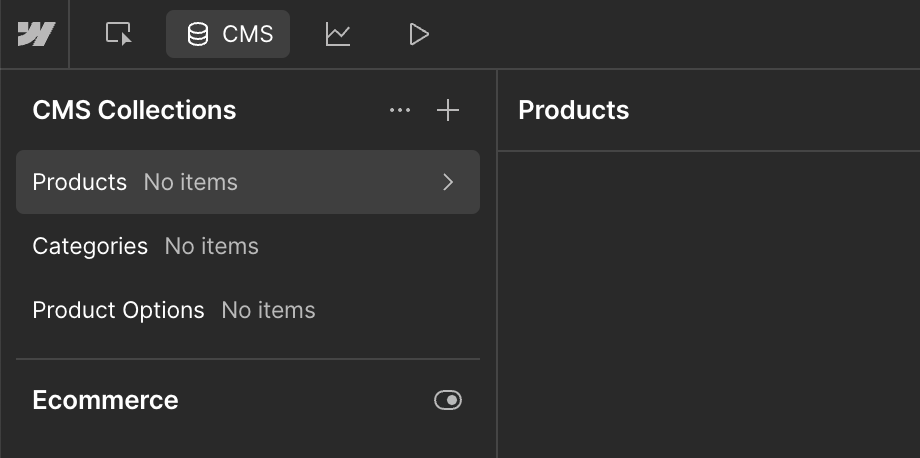Add a new collection with plus icon

(x=448, y=110)
